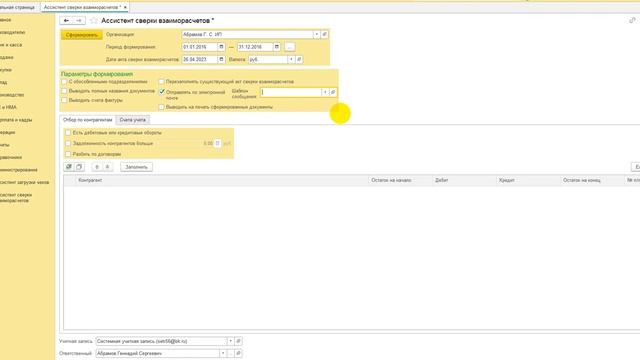Image resolution: width=640 pixels, height=360 pixels.
Task: Uncheck Отправлять по электронной почте
Action: pyautogui.click(x=162, y=92)
